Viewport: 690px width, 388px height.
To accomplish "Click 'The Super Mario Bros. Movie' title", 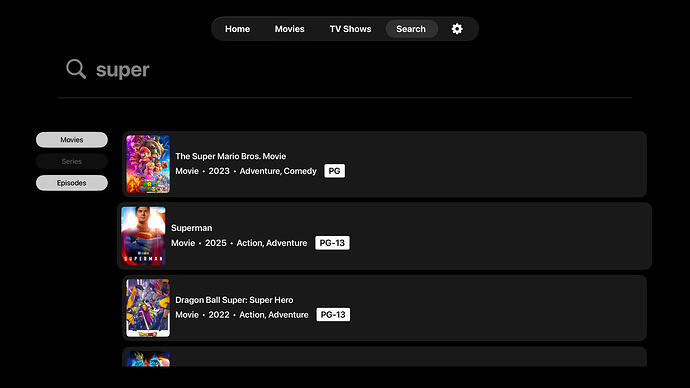I will (231, 156).
